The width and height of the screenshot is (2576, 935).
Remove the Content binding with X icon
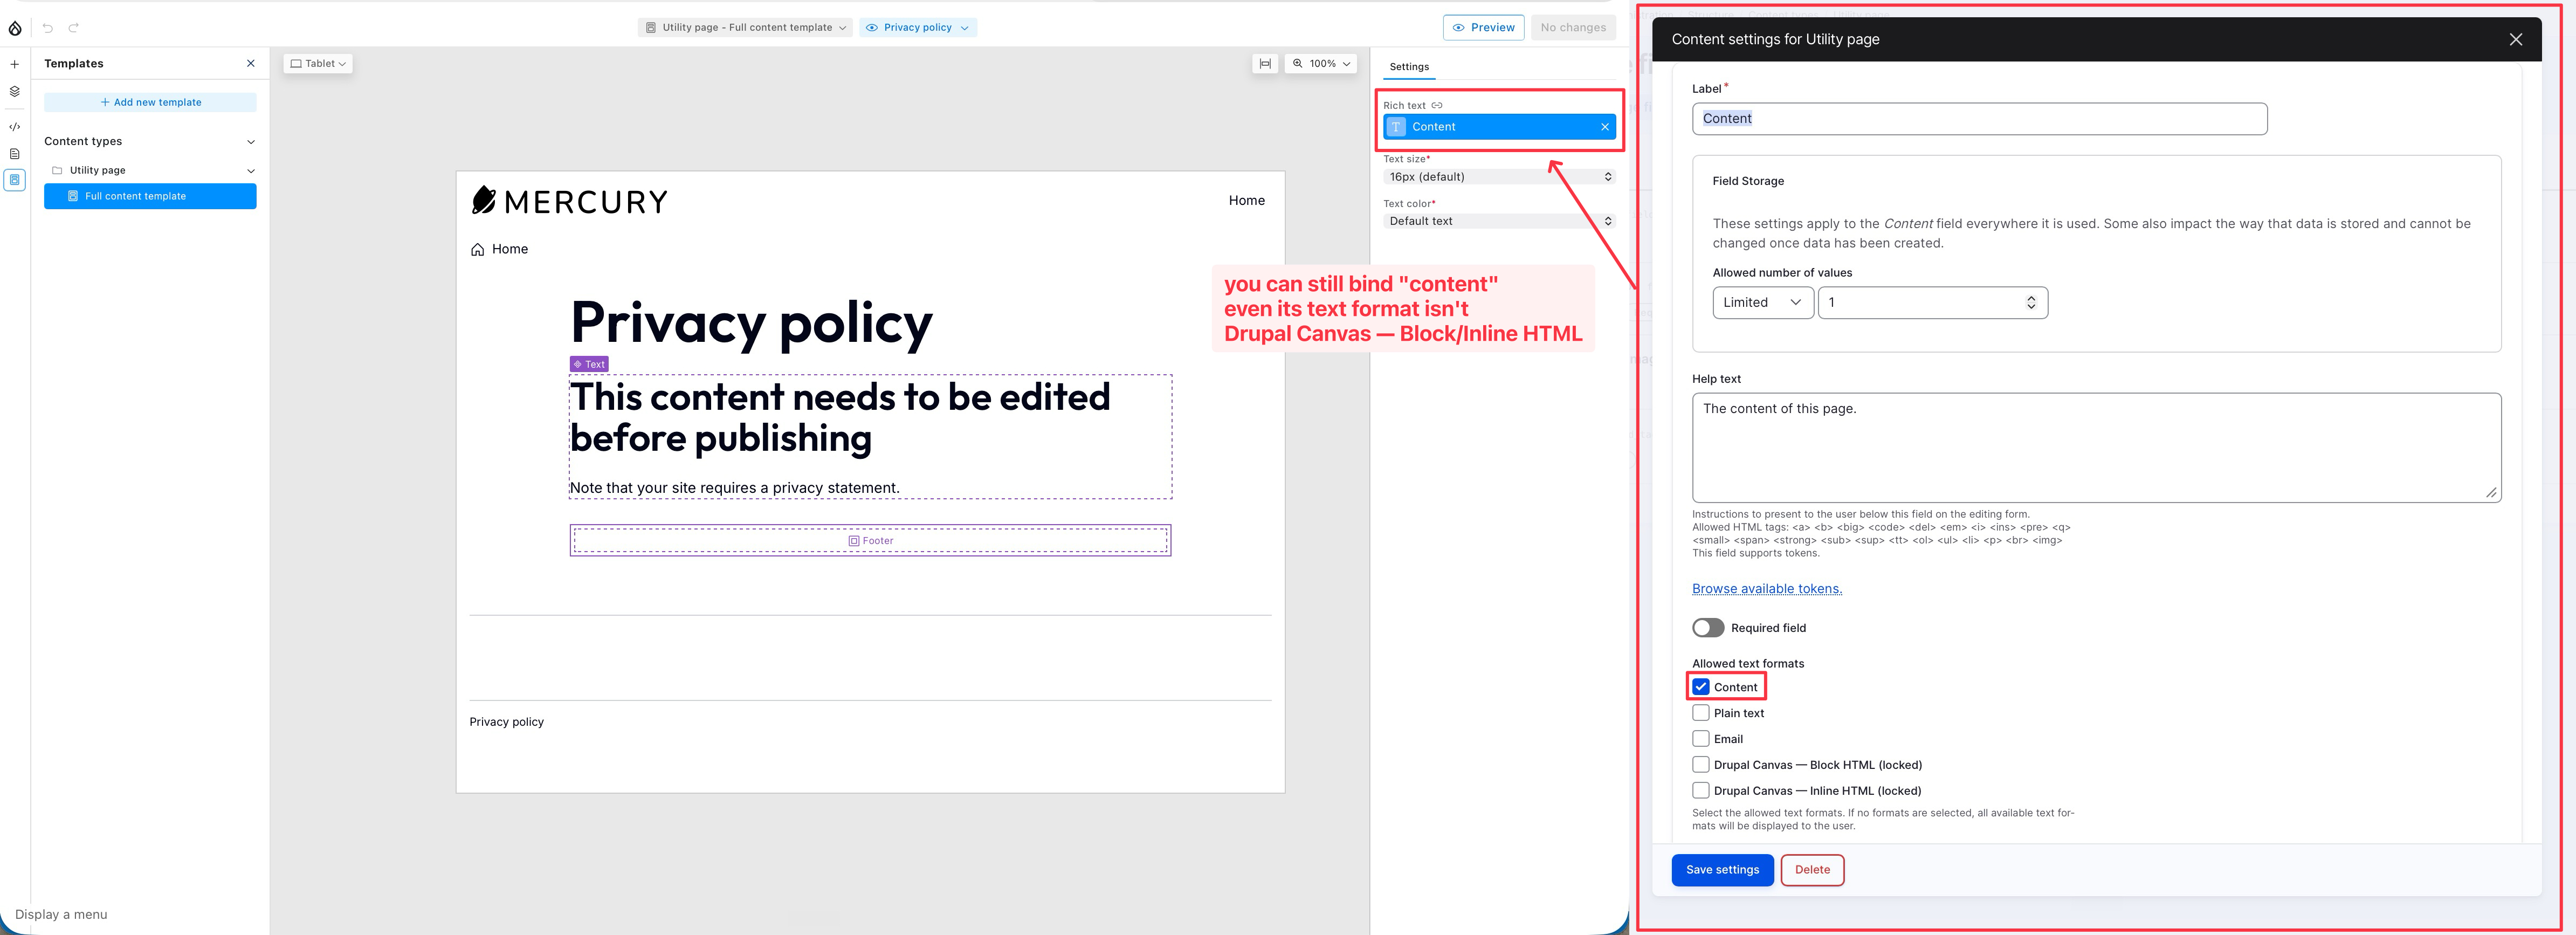coord(1605,127)
